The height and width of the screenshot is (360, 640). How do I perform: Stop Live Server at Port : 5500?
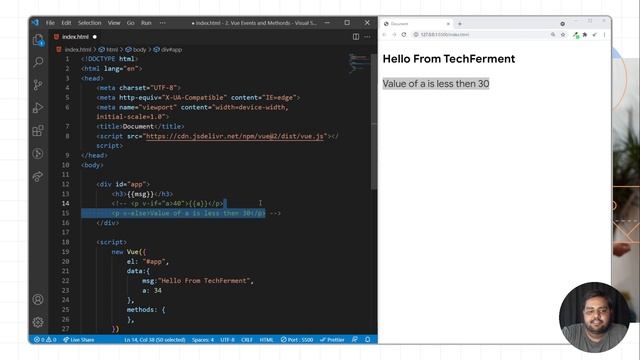[x=297, y=340]
